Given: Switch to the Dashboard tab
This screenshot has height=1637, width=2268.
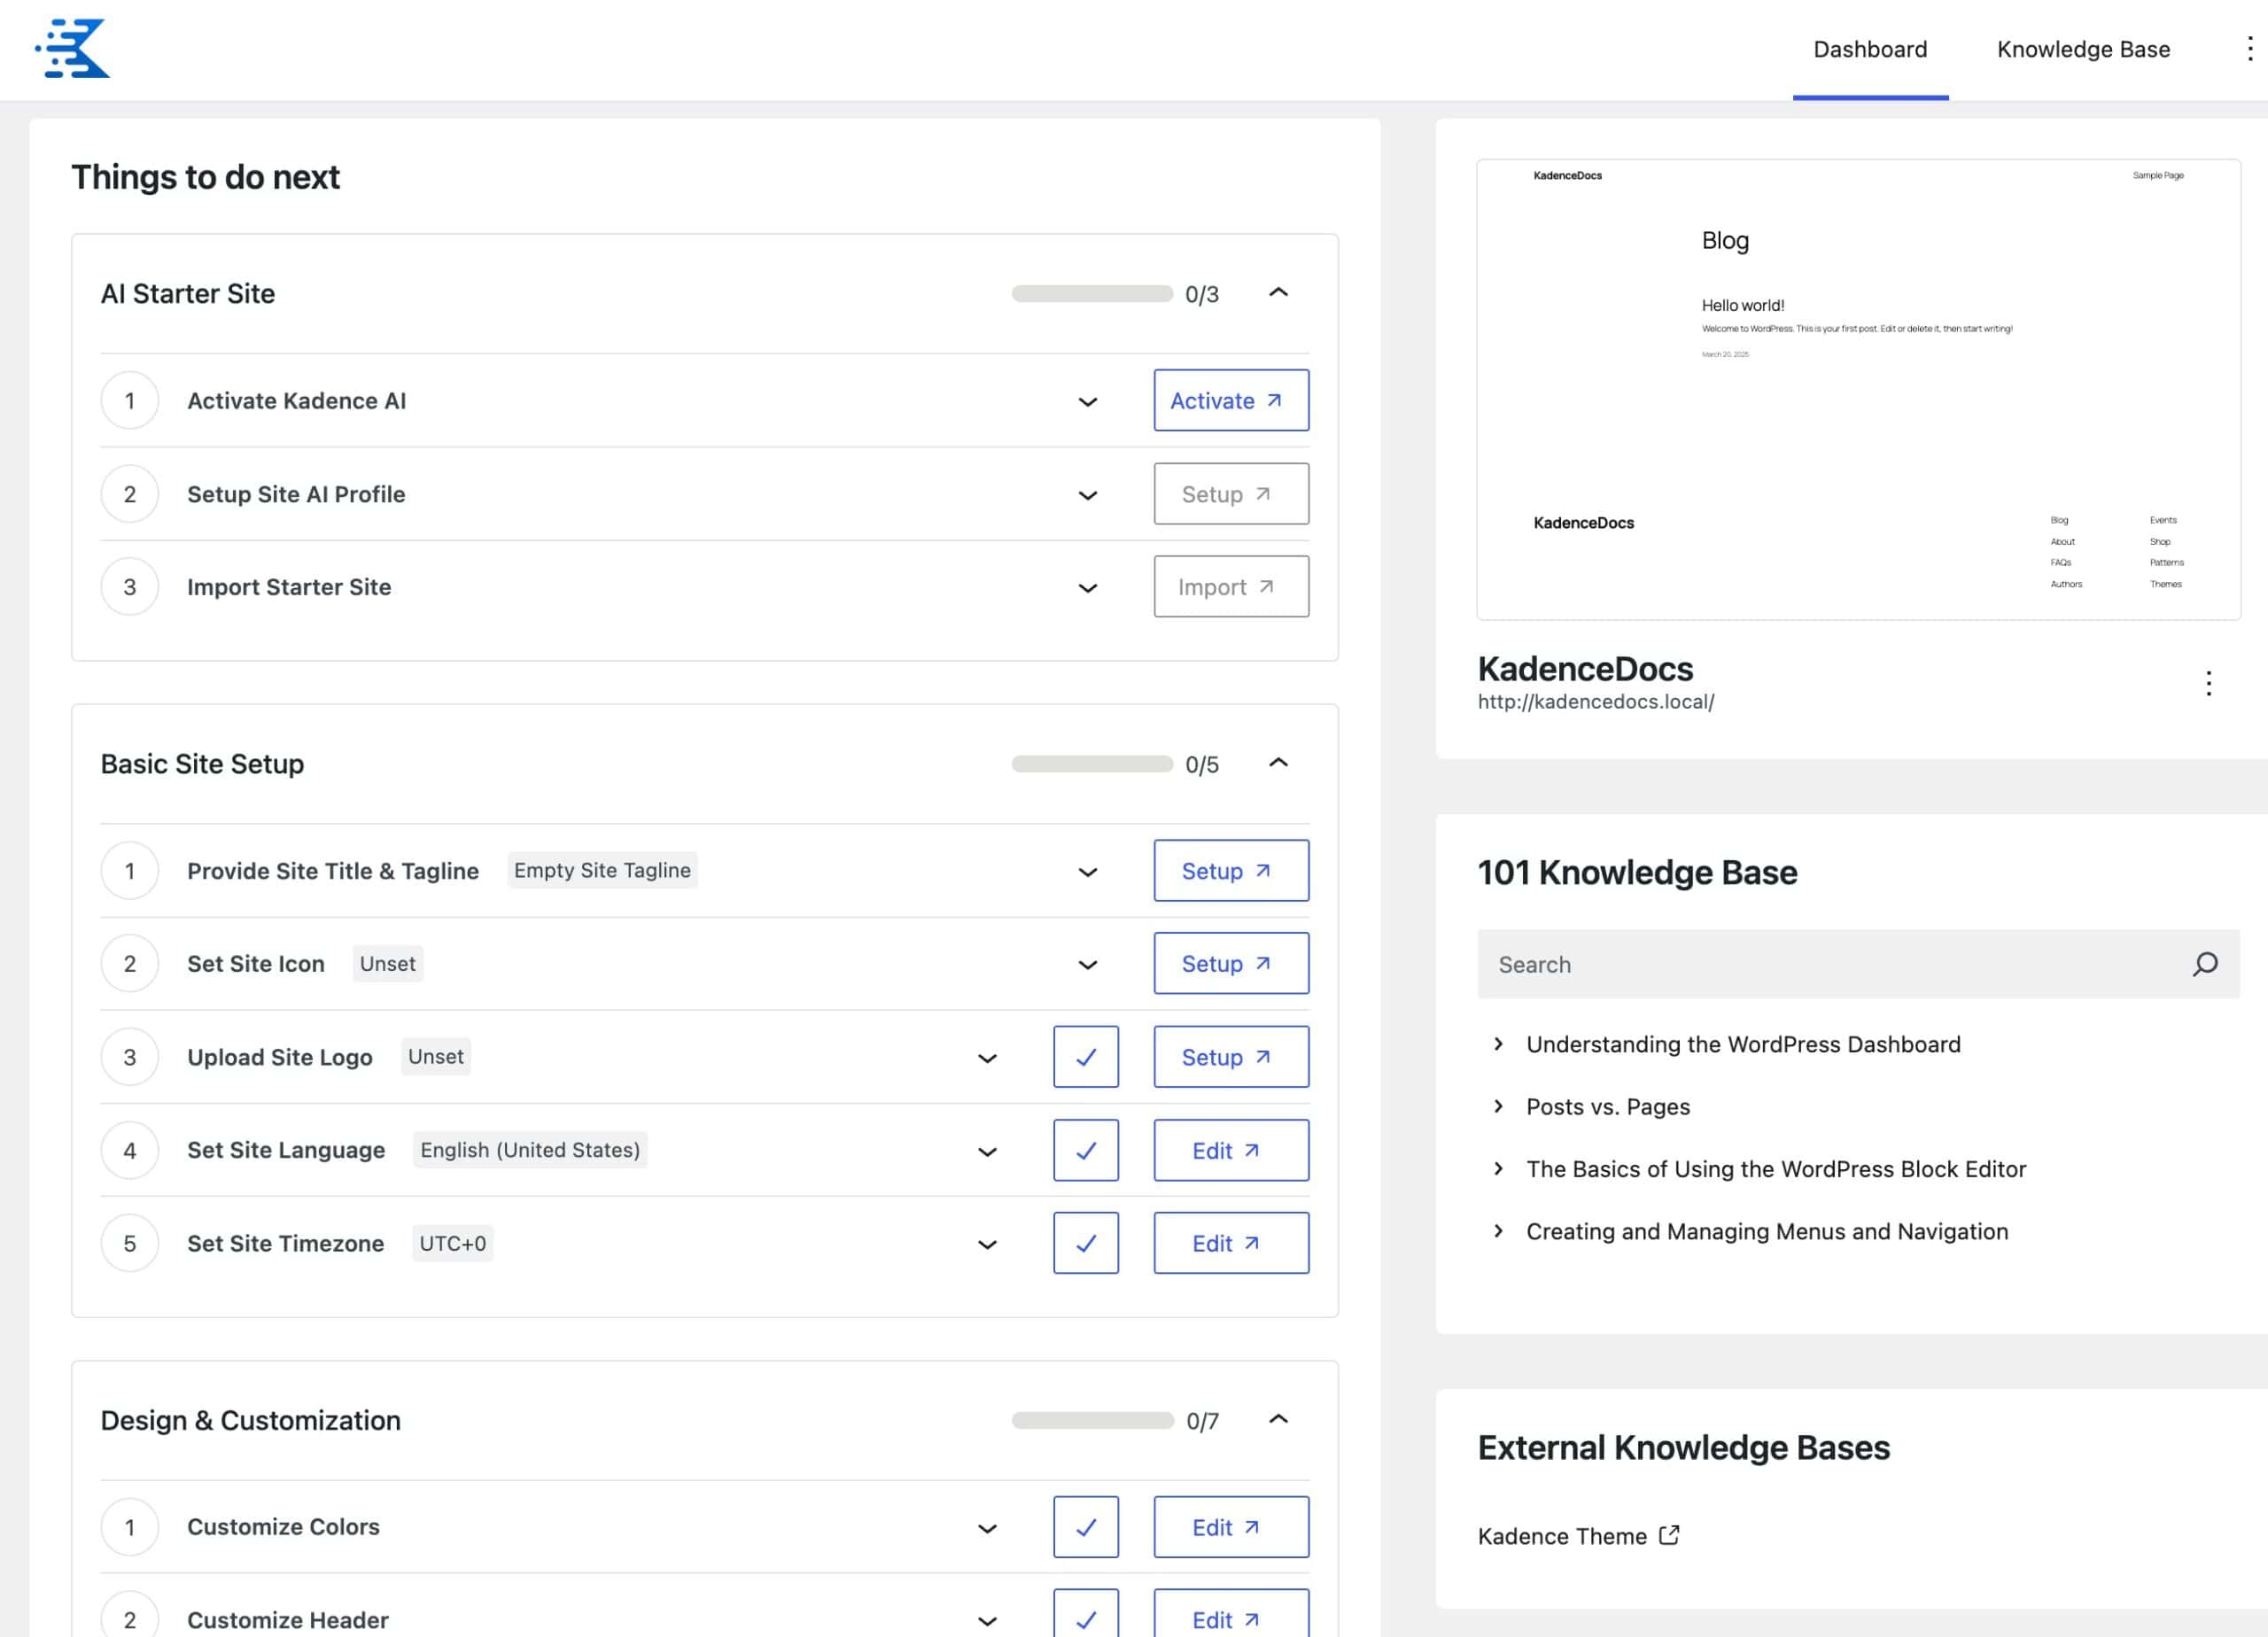Looking at the screenshot, I should (1870, 49).
